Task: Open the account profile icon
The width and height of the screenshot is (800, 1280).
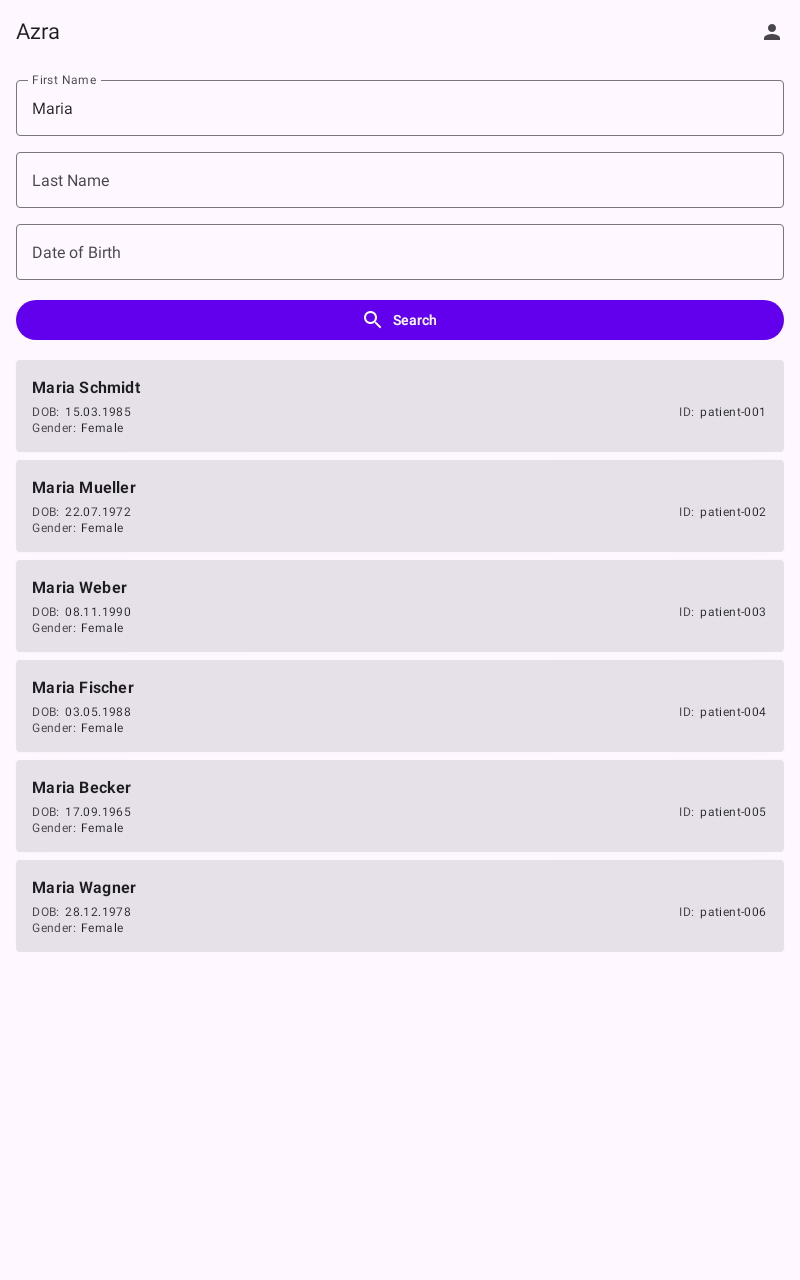Action: pos(772,32)
